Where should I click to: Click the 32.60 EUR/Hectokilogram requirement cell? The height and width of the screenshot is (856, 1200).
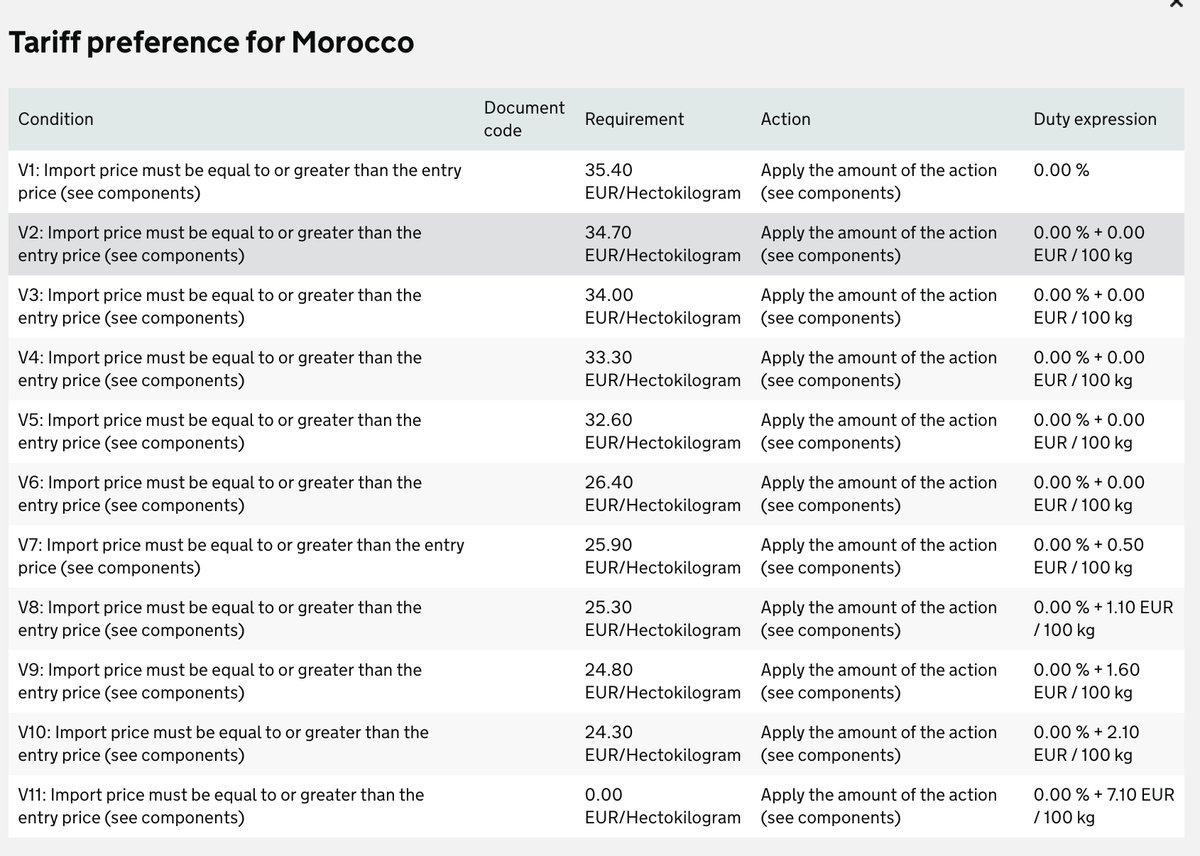tap(663, 431)
